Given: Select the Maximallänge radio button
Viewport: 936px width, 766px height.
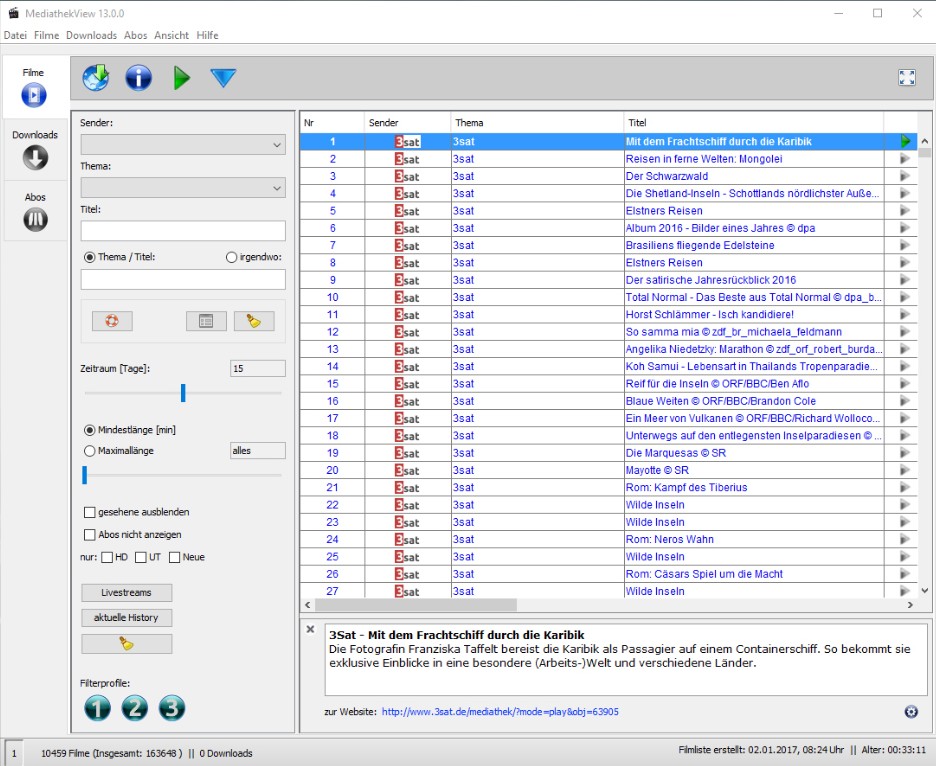Looking at the screenshot, I should tap(90, 451).
